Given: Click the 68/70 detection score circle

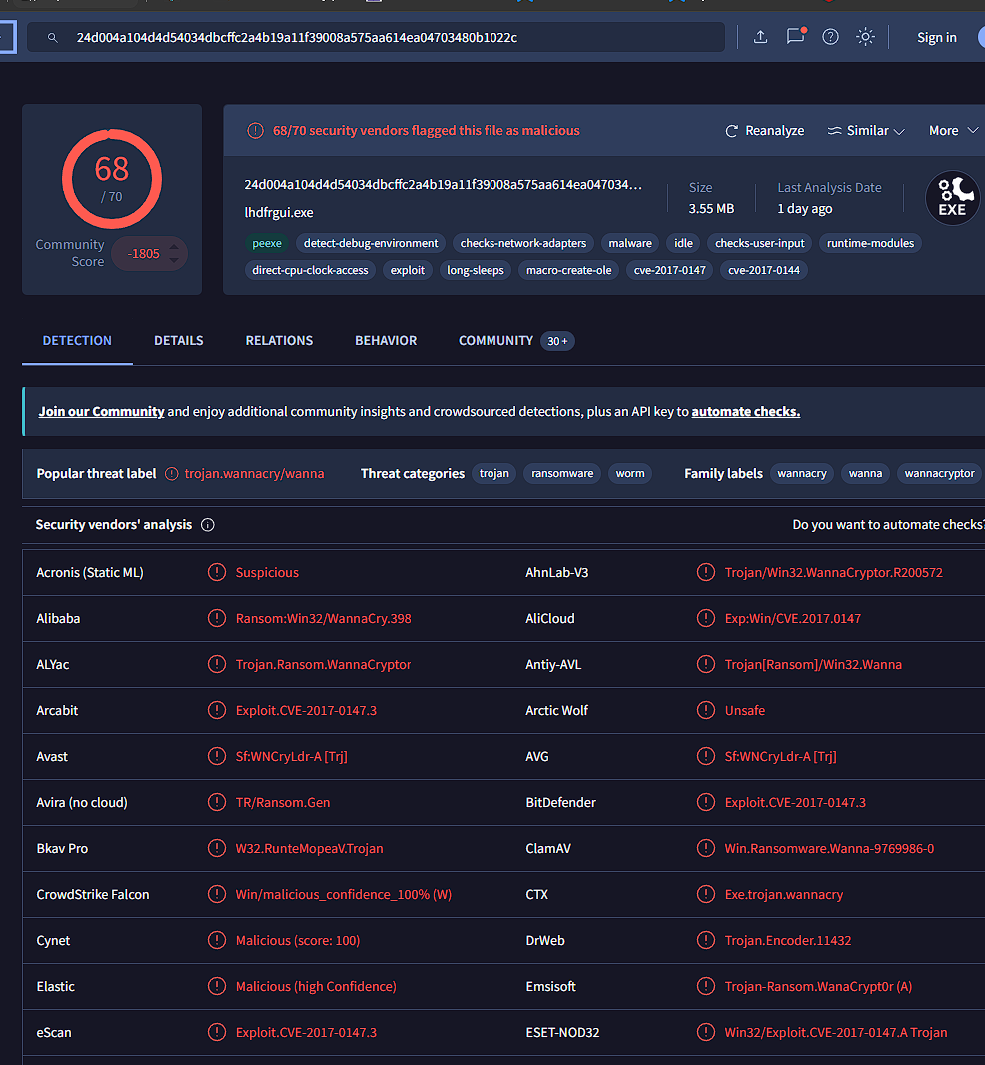Looking at the screenshot, I should pyautogui.click(x=112, y=179).
